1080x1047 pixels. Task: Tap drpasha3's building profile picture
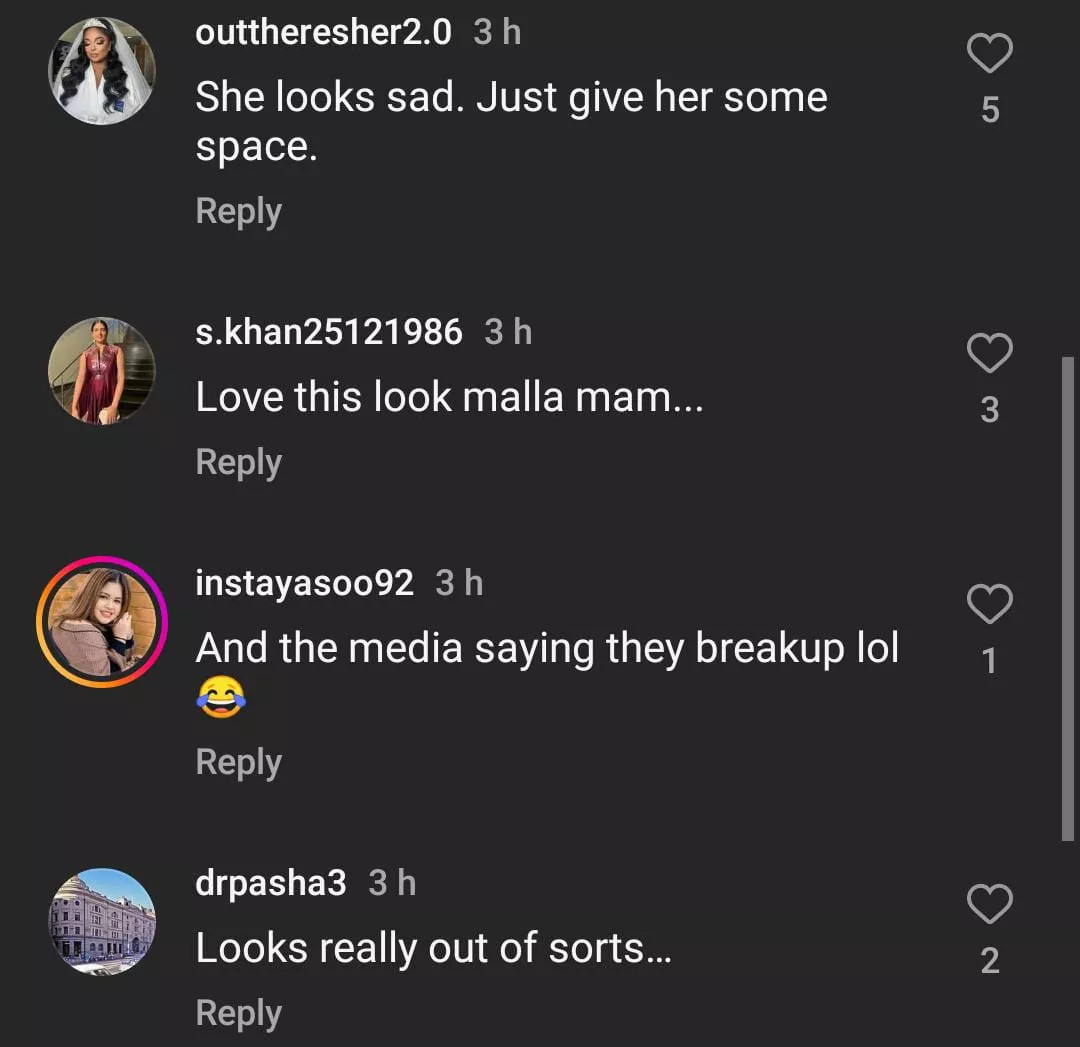(x=101, y=921)
